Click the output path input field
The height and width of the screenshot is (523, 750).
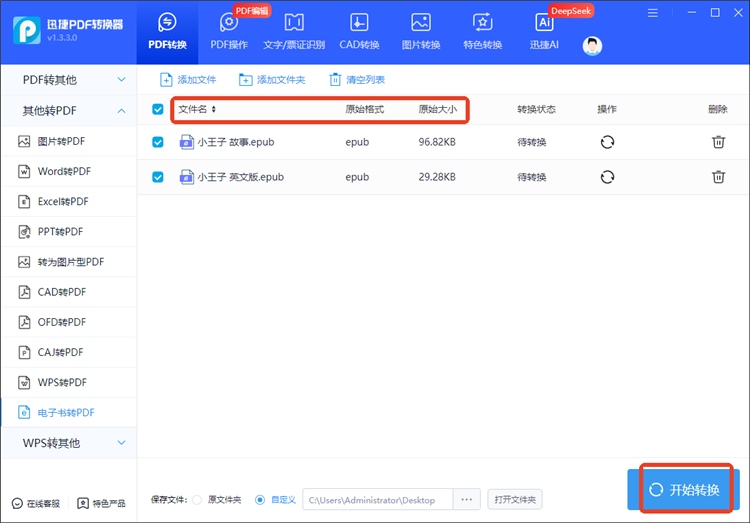(x=377, y=500)
